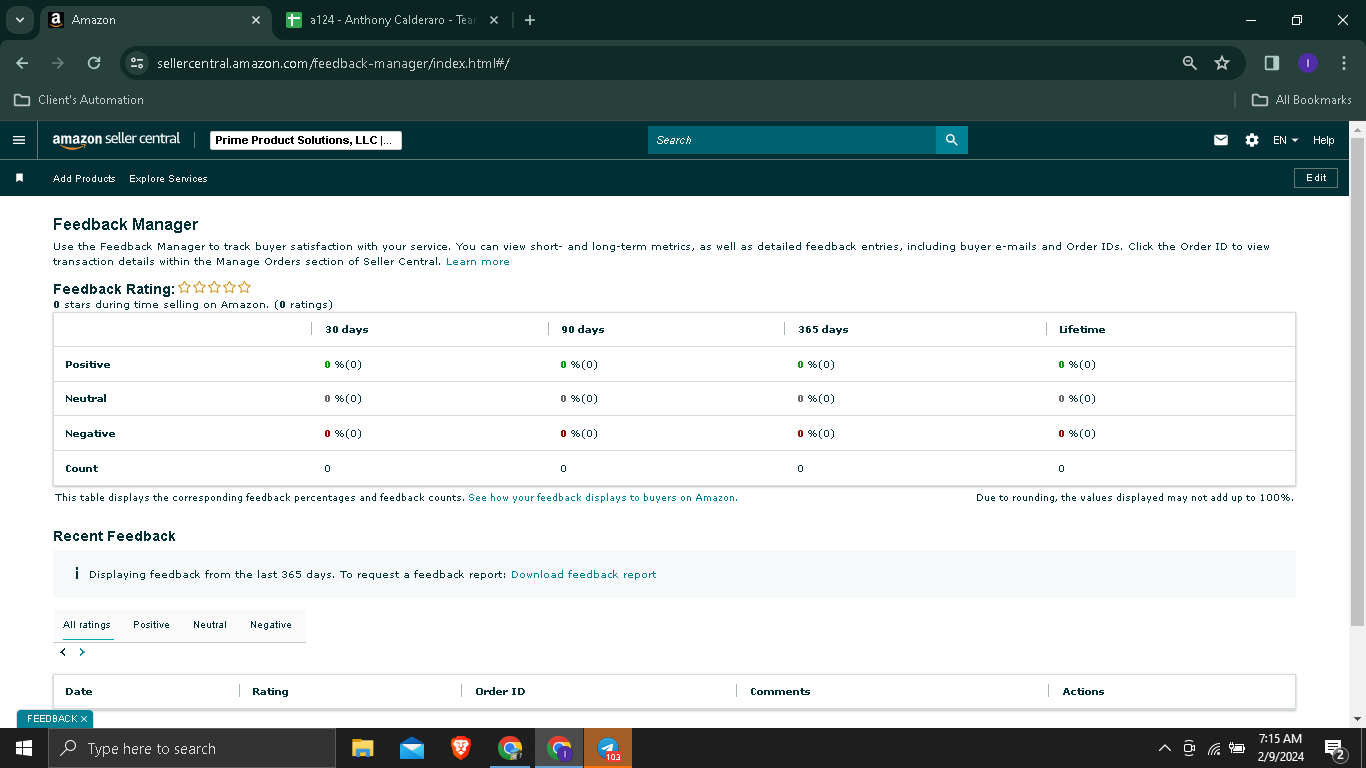Click Download feedback report link
1366x768 pixels.
tap(584, 575)
